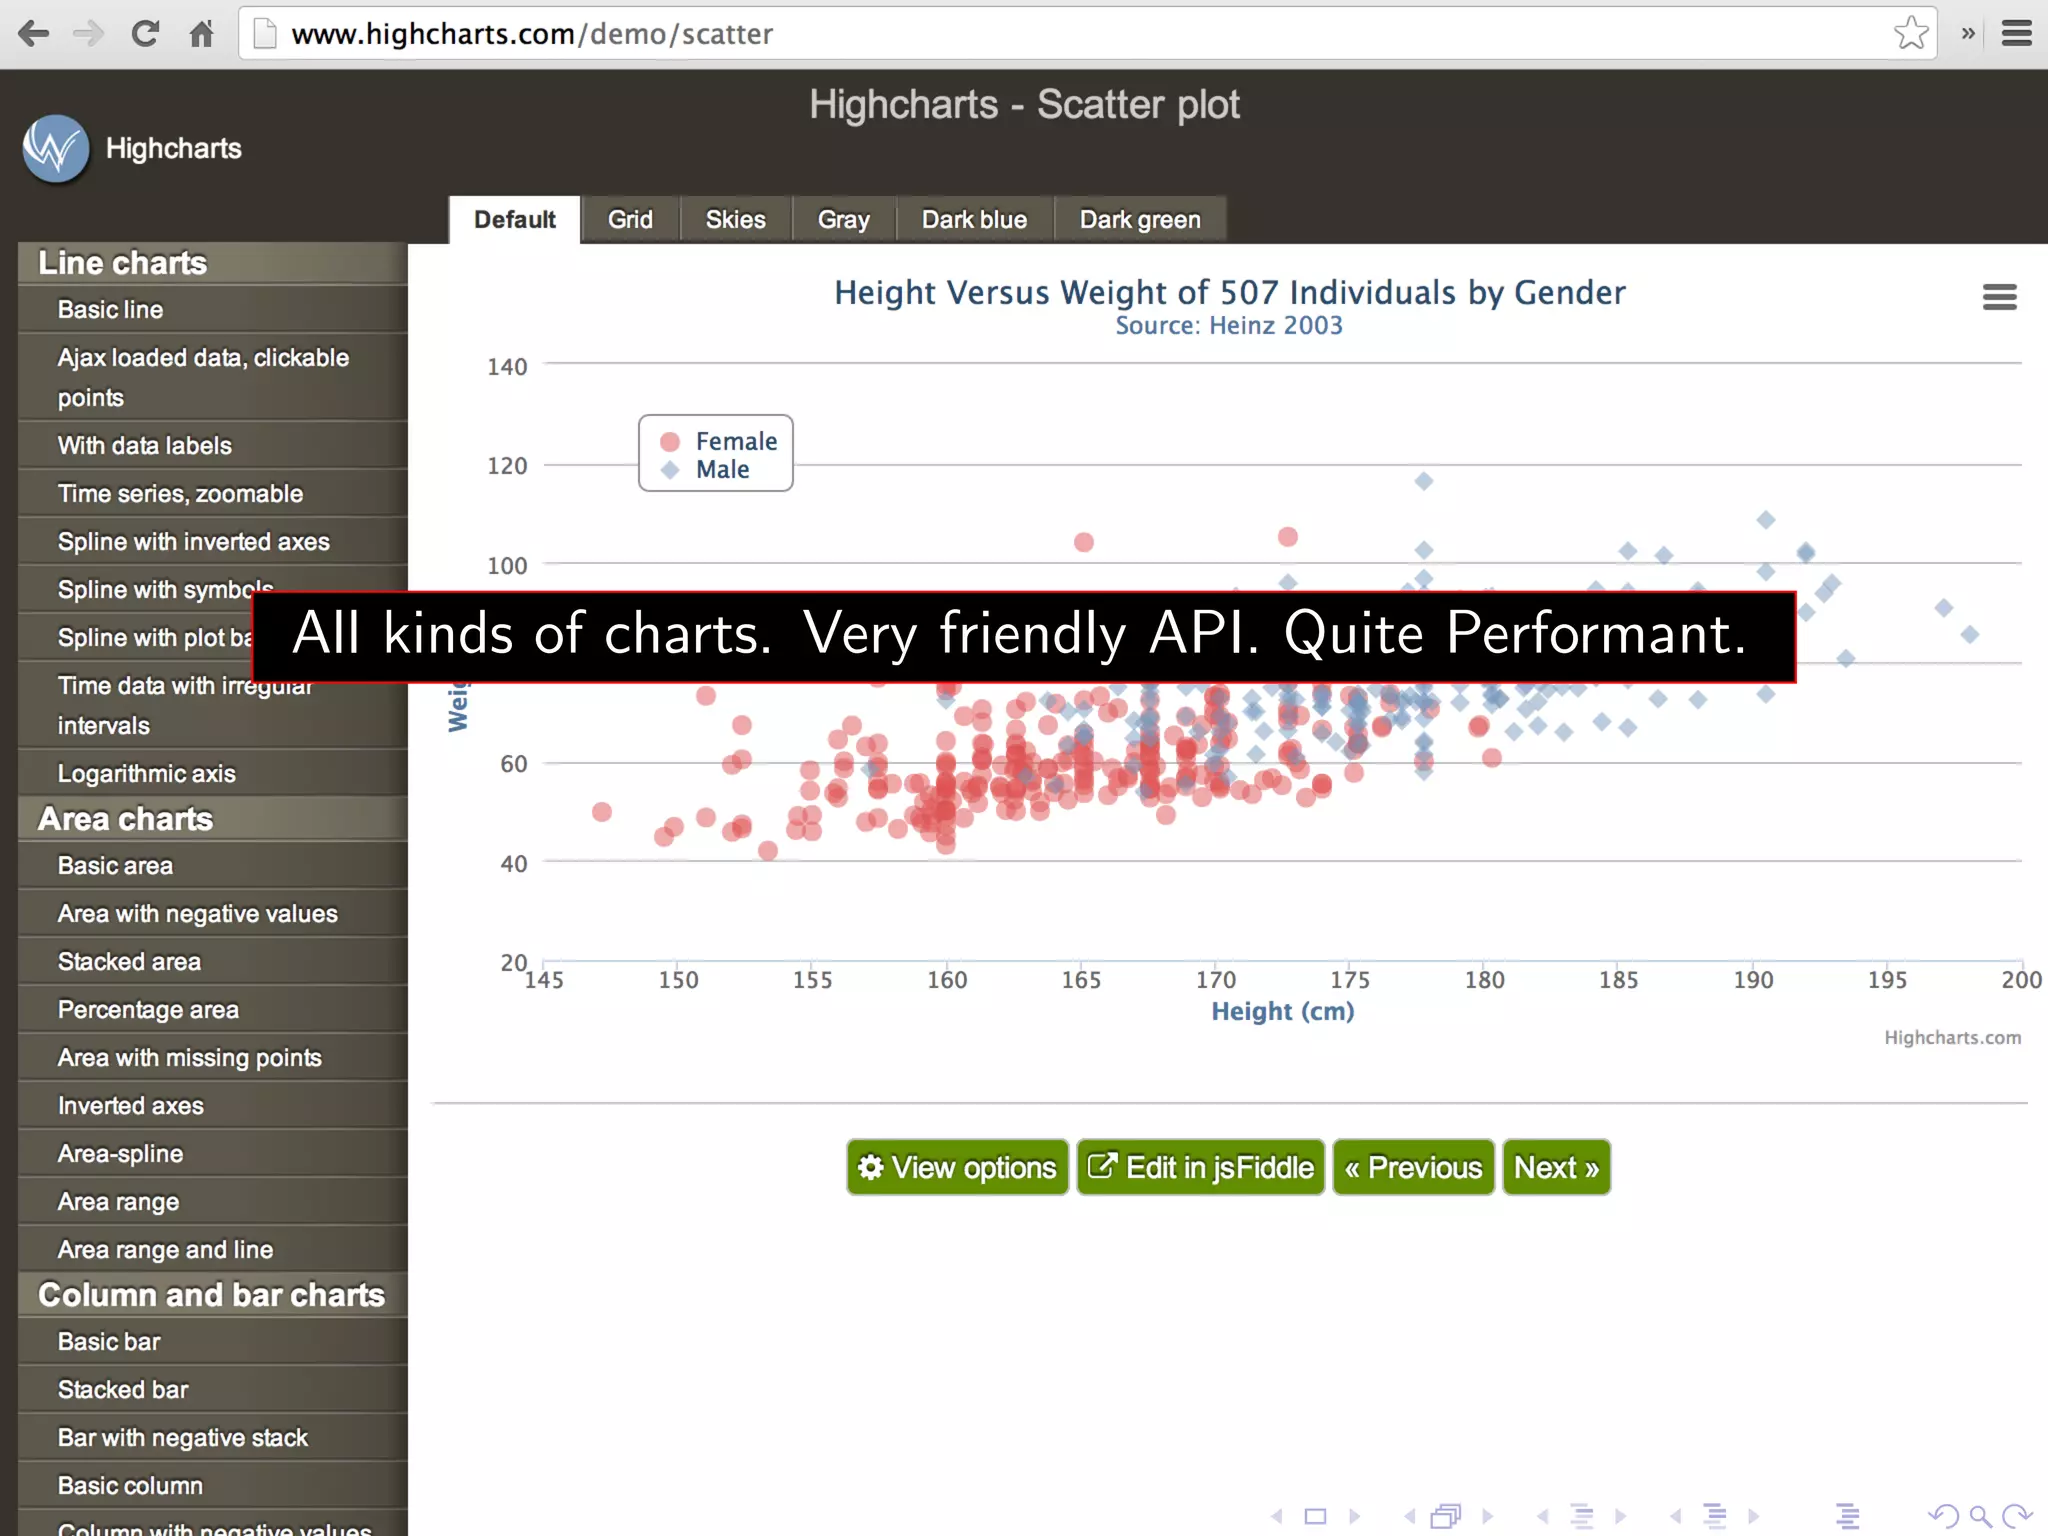Viewport: 2048px width, 1536px height.
Task: Toggle the Male series in legend
Action: (x=705, y=469)
